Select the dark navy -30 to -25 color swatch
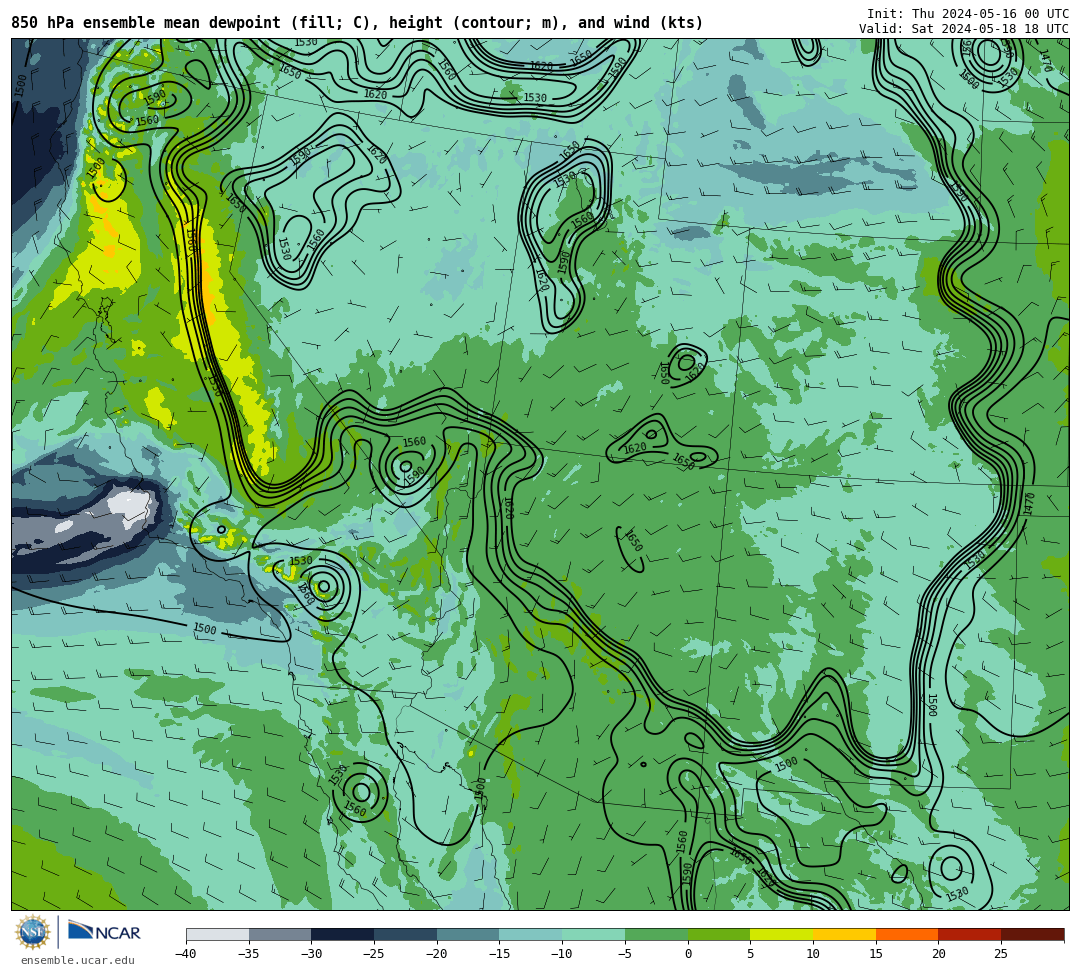Viewport: 1080px width, 973px height. (x=343, y=934)
